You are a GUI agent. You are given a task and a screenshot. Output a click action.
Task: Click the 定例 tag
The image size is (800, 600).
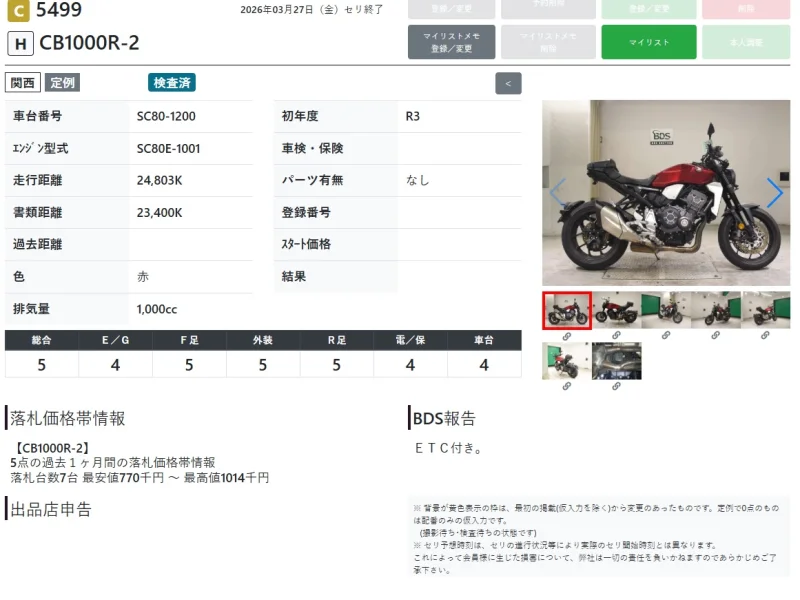coord(62,83)
